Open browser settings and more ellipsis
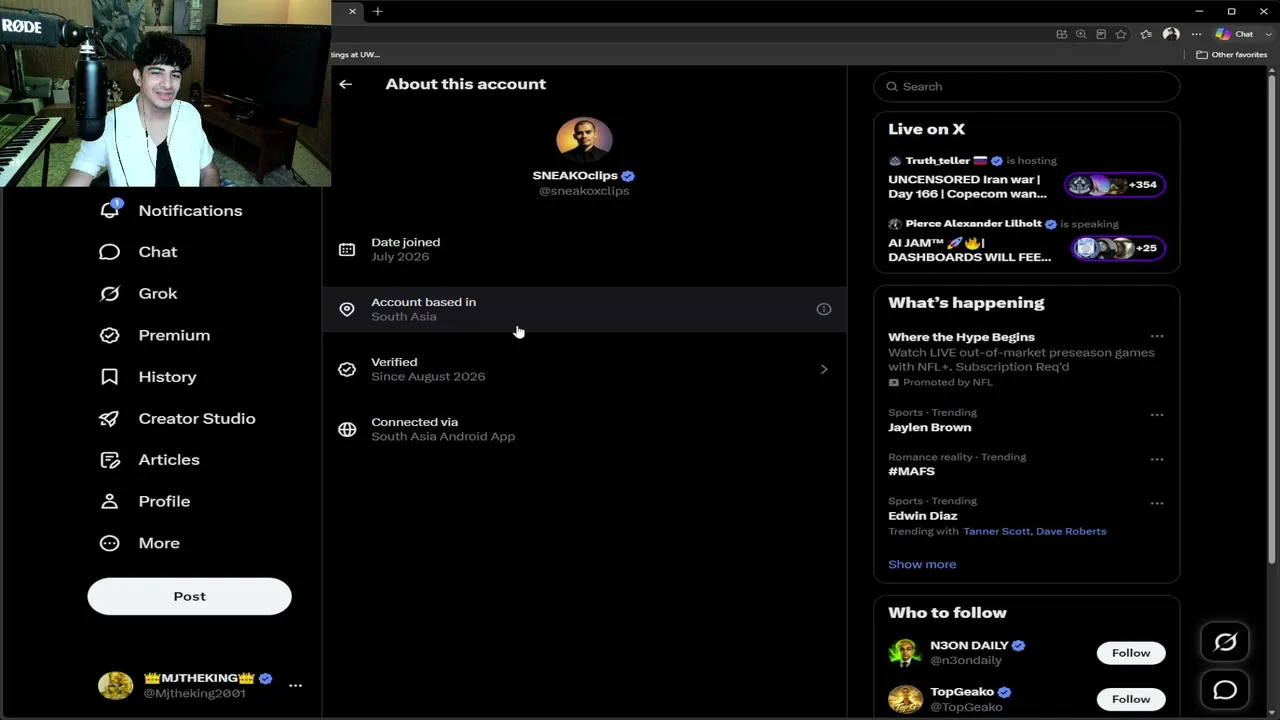The height and width of the screenshot is (720, 1280). coord(1196,34)
